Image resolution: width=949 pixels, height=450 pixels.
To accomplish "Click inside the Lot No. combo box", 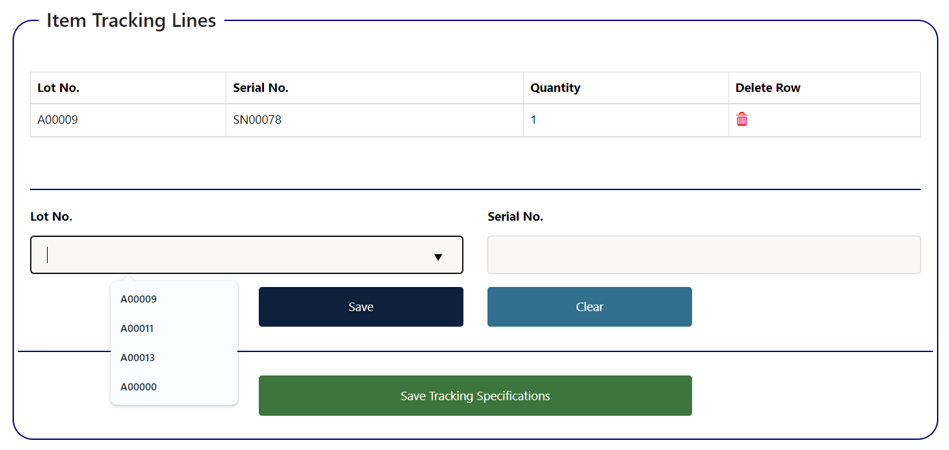I will tap(246, 255).
